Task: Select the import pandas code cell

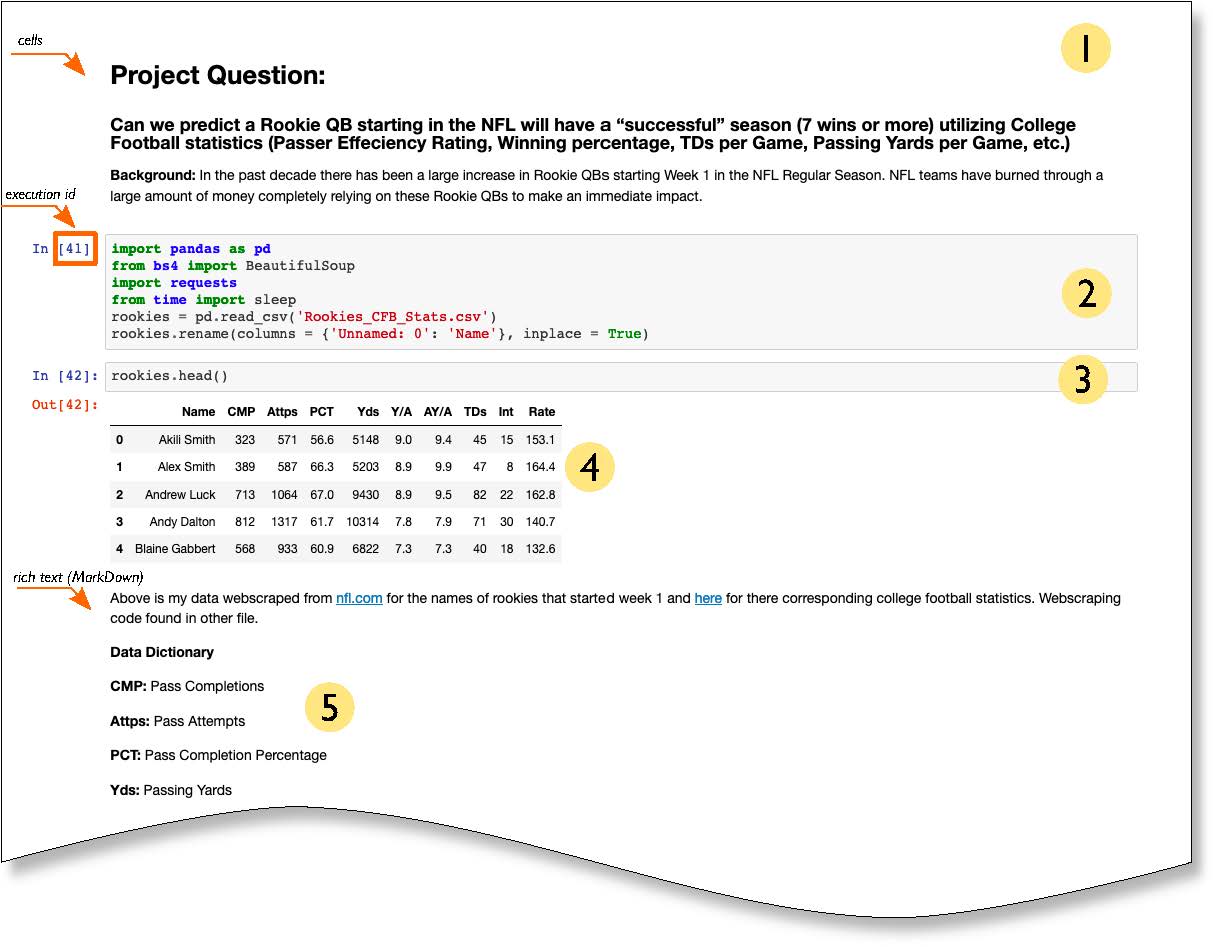Action: click(x=621, y=291)
